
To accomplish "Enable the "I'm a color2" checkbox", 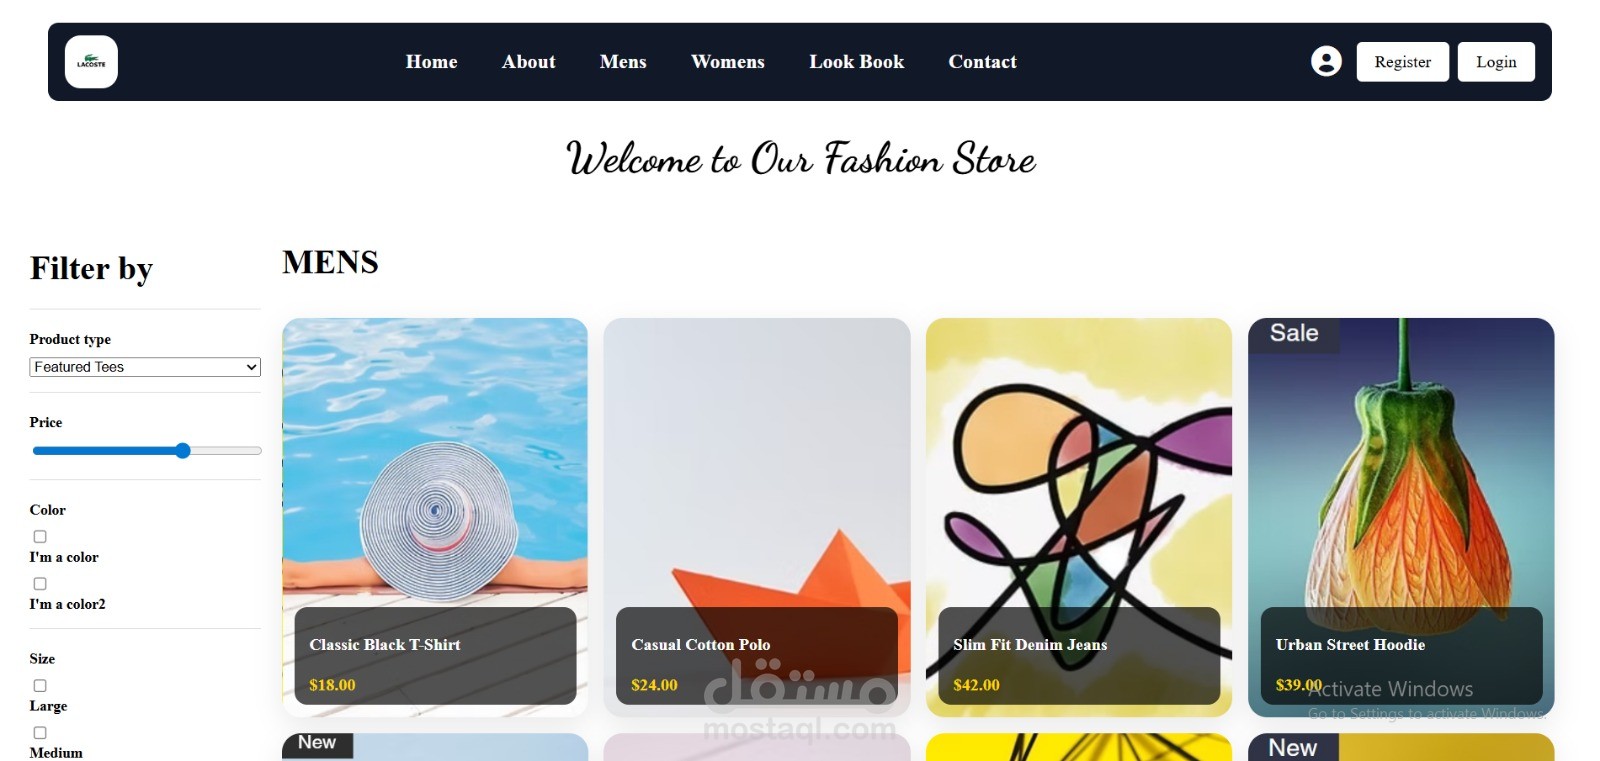I will click(40, 584).
